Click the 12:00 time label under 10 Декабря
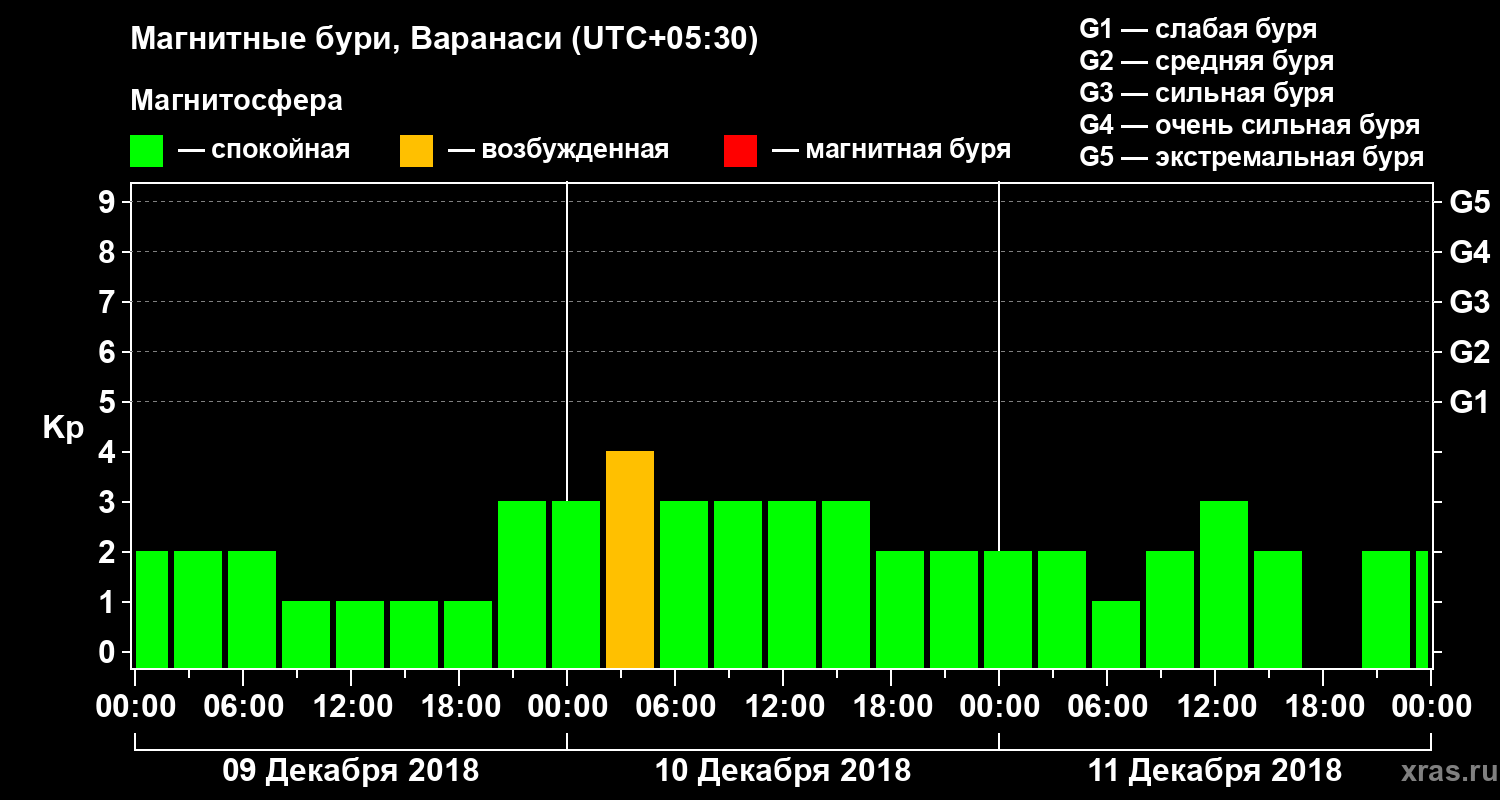1500x800 pixels. 783,707
